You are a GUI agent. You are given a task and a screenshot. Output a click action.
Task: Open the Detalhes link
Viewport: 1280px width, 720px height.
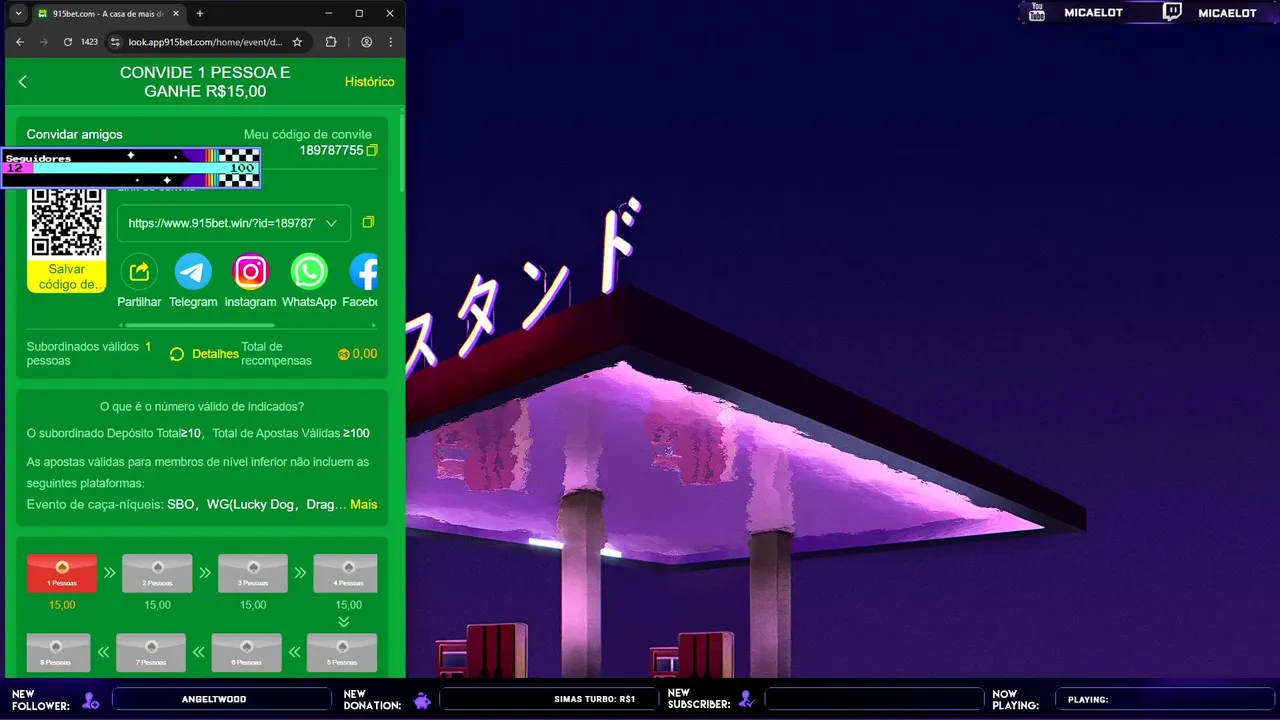215,354
